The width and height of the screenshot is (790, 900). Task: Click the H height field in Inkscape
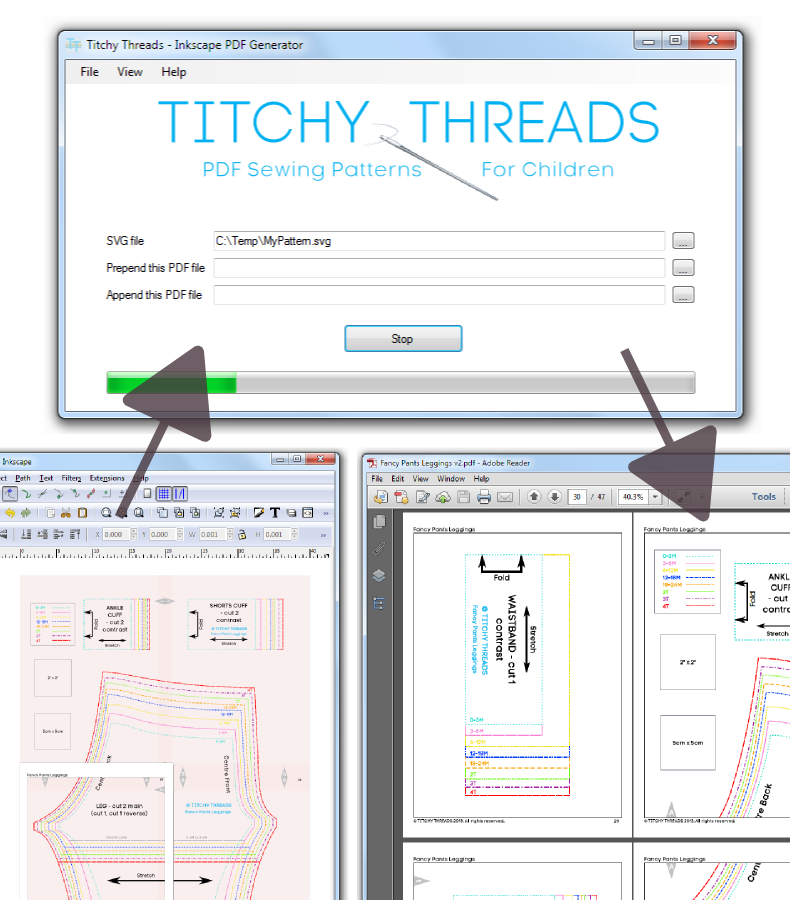277,534
